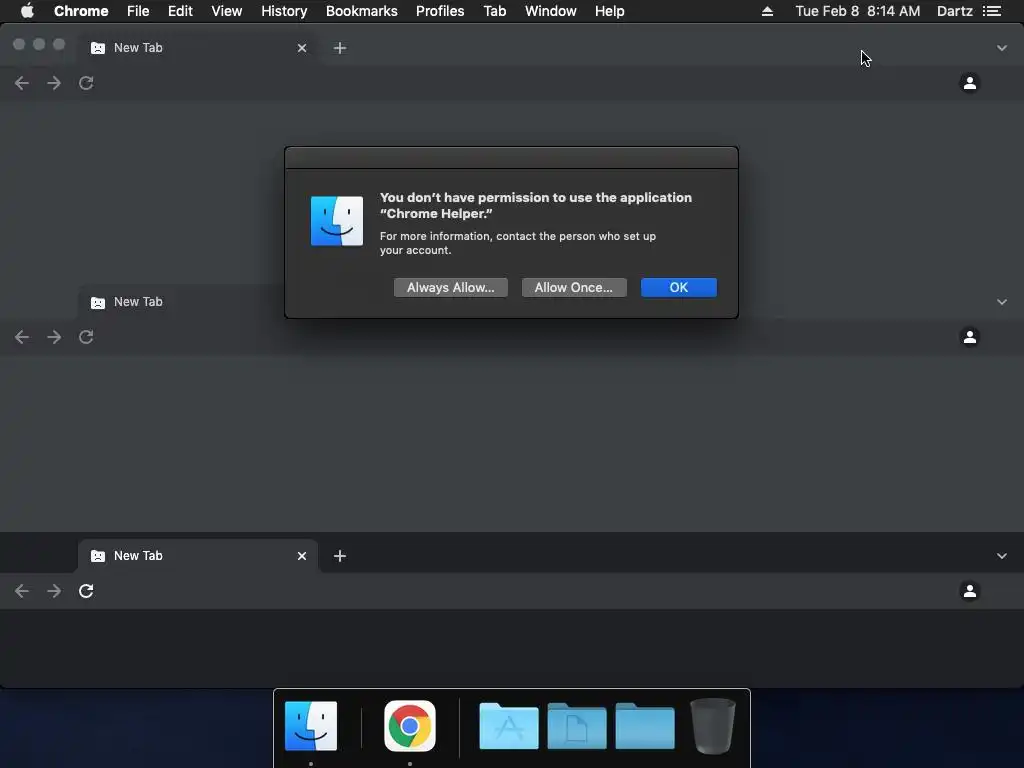The width and height of the screenshot is (1024, 768).
Task: Open the Bookmarks menu
Action: coord(362,11)
